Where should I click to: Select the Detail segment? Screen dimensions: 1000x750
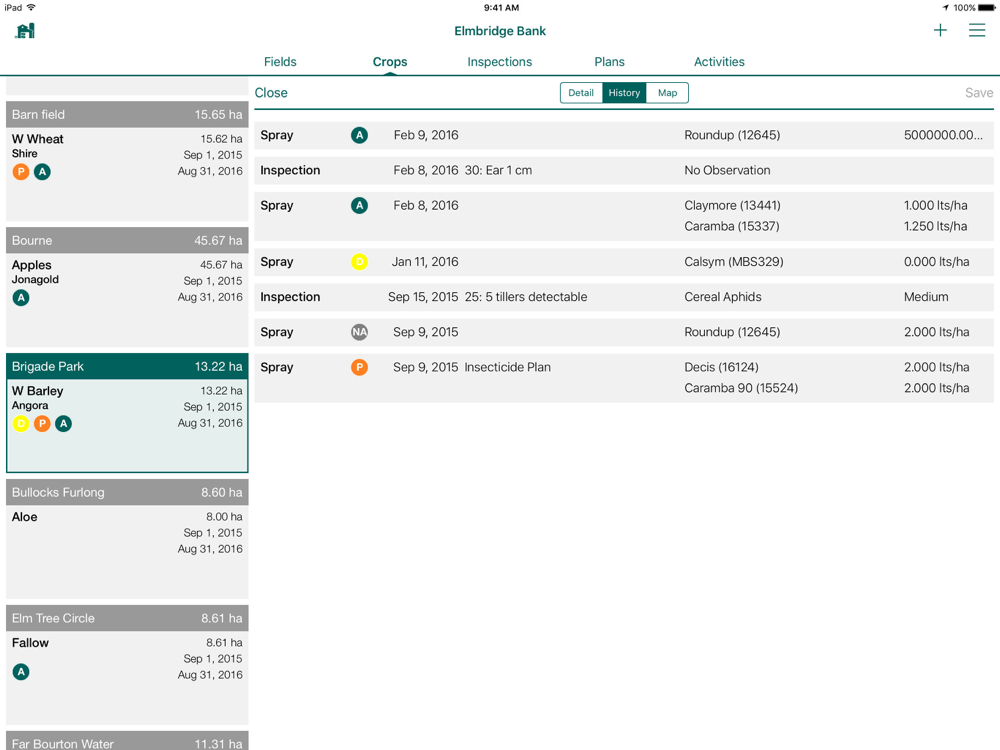click(x=581, y=93)
